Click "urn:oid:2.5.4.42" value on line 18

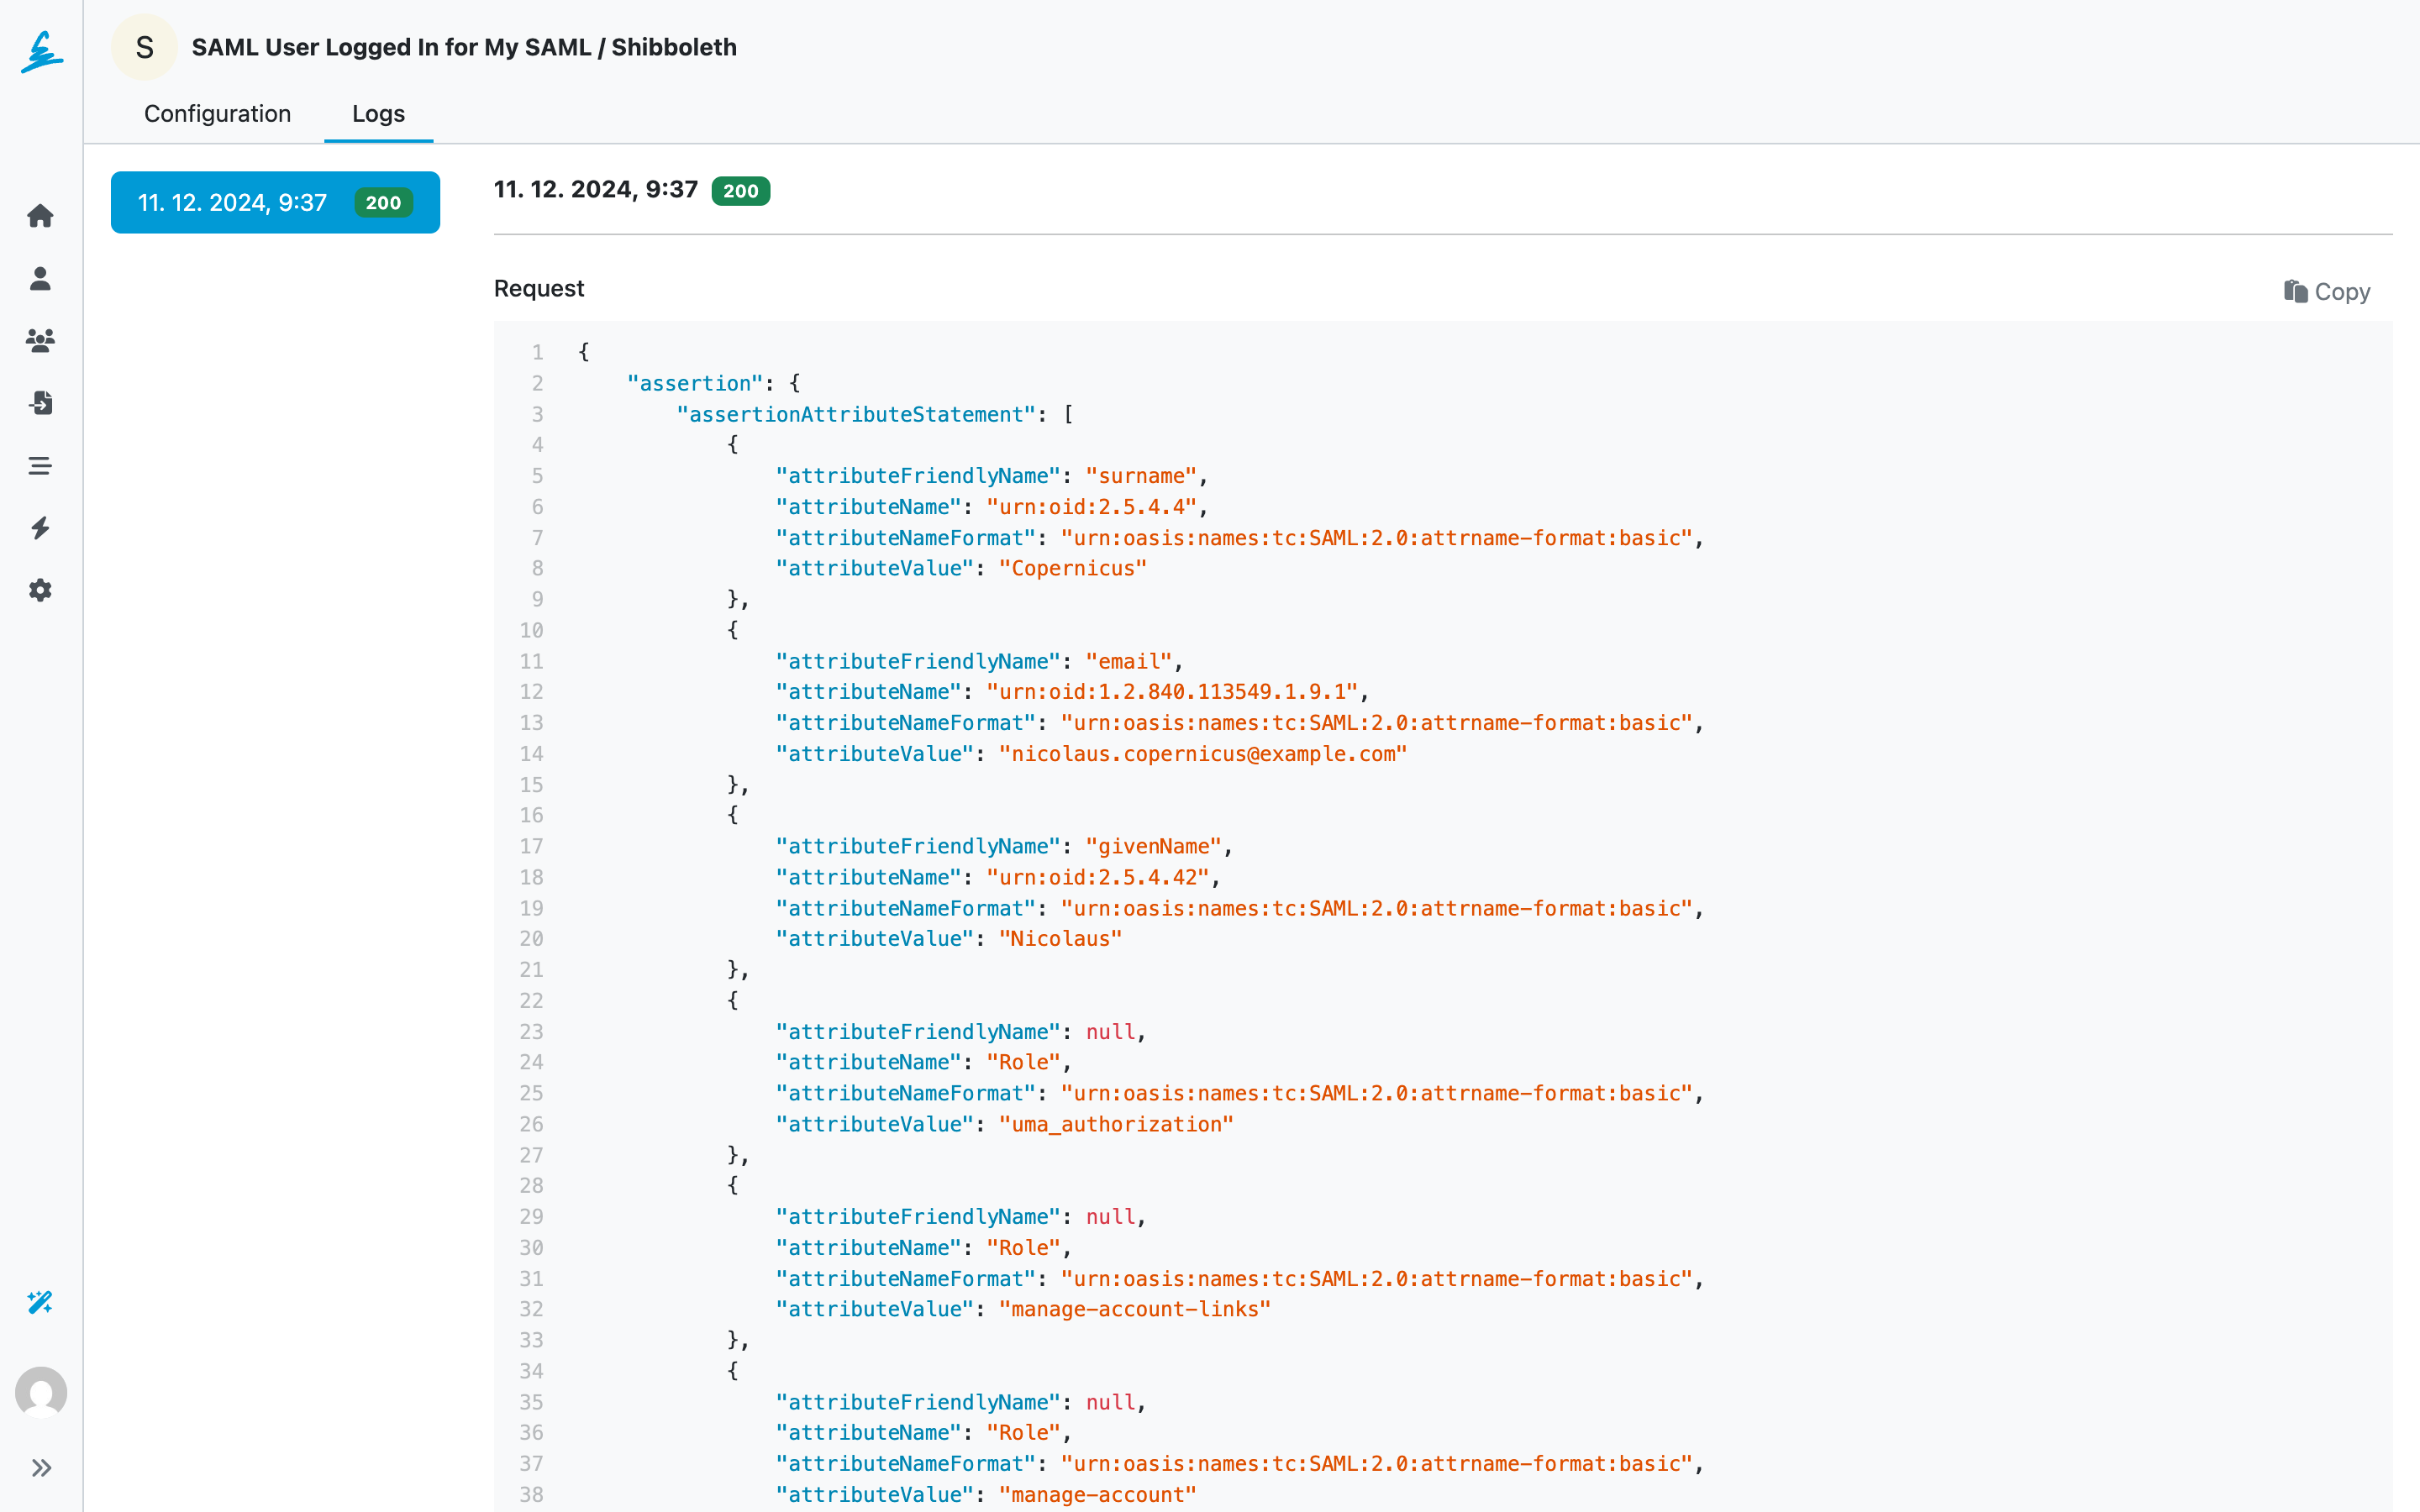point(1098,877)
